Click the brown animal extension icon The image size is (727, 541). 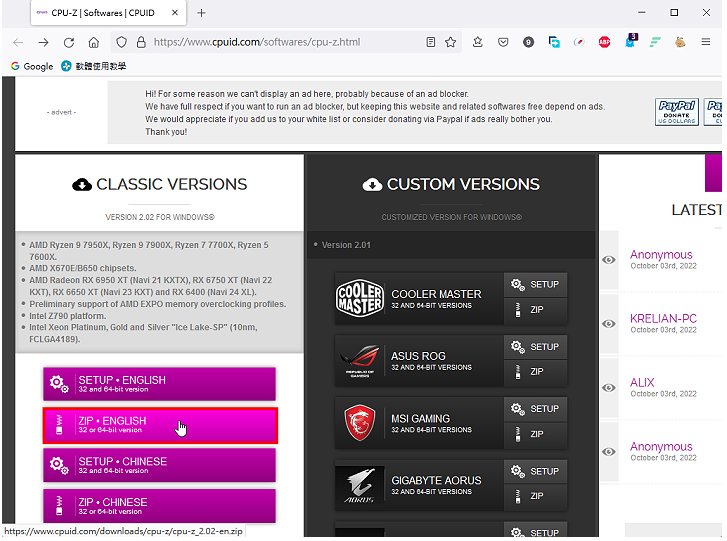(x=680, y=42)
